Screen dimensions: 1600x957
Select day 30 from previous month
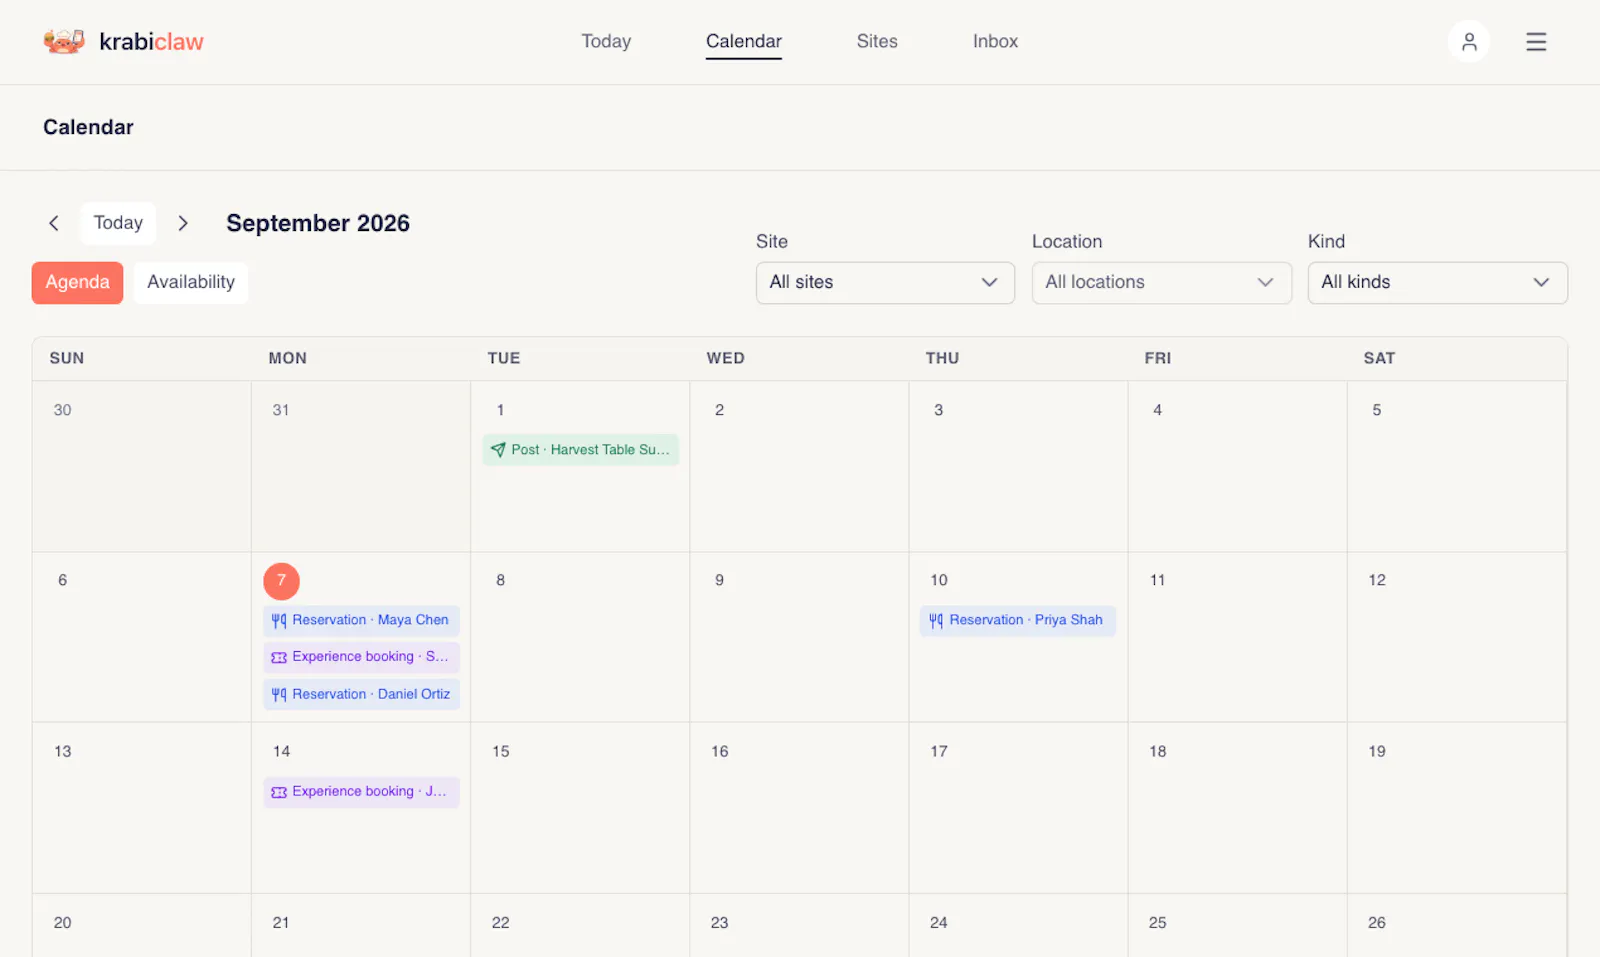tap(62, 410)
